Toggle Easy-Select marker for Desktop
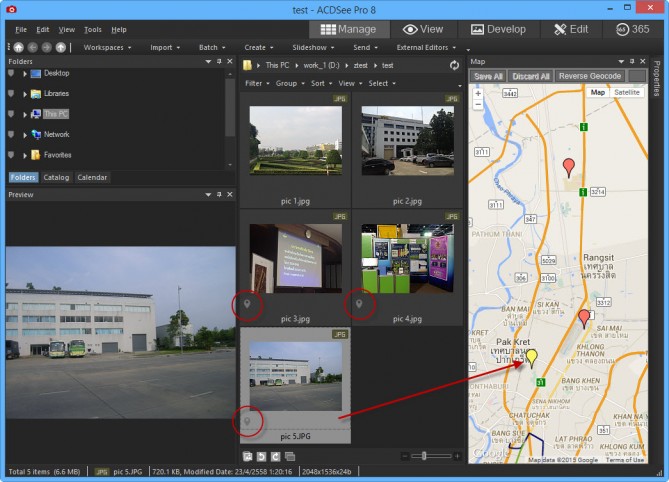 (x=11, y=73)
